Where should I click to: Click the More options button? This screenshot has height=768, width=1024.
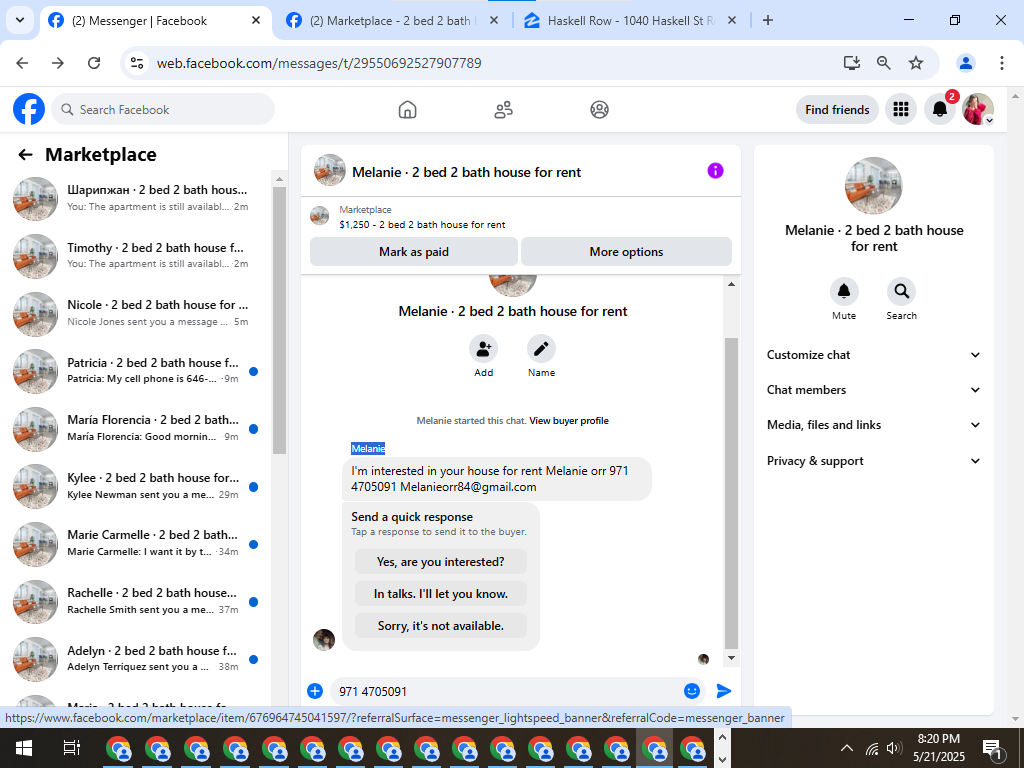click(626, 251)
